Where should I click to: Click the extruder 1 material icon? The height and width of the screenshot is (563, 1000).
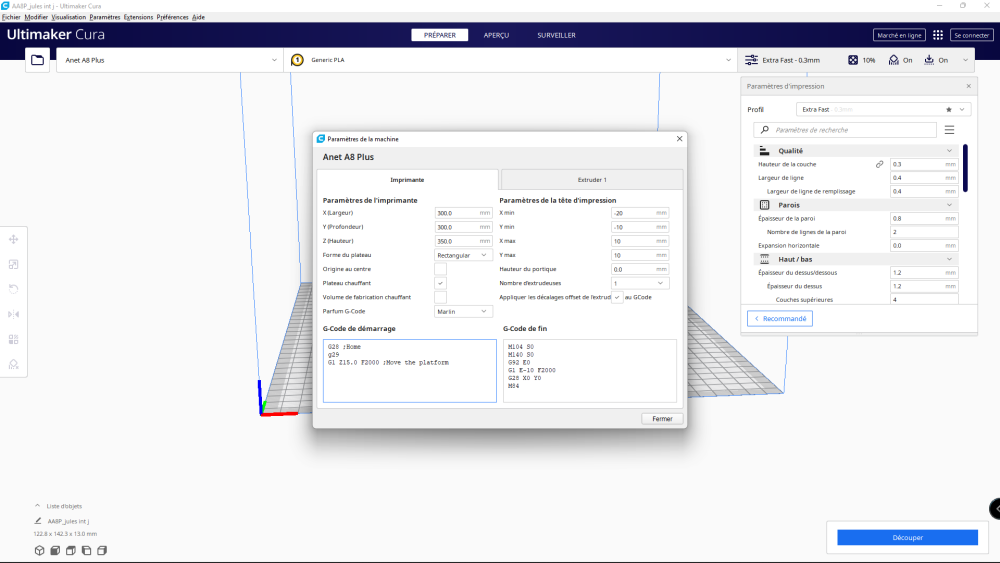297,60
